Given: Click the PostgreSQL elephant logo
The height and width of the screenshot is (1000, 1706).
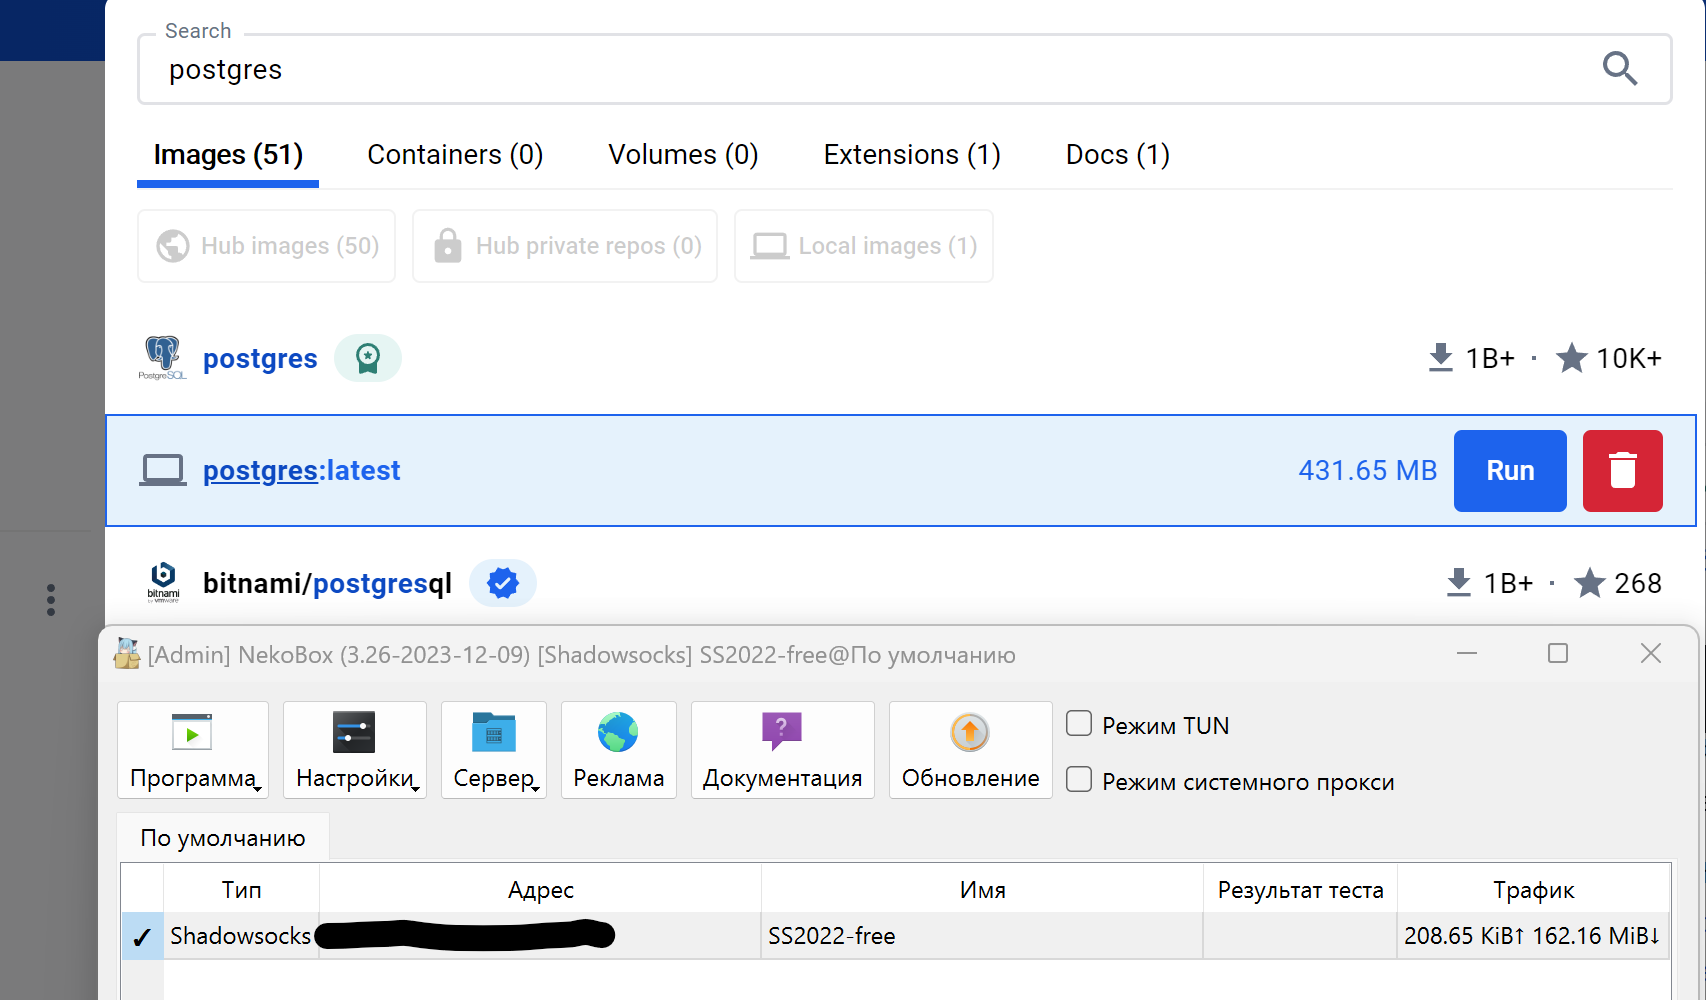Looking at the screenshot, I should 162,358.
